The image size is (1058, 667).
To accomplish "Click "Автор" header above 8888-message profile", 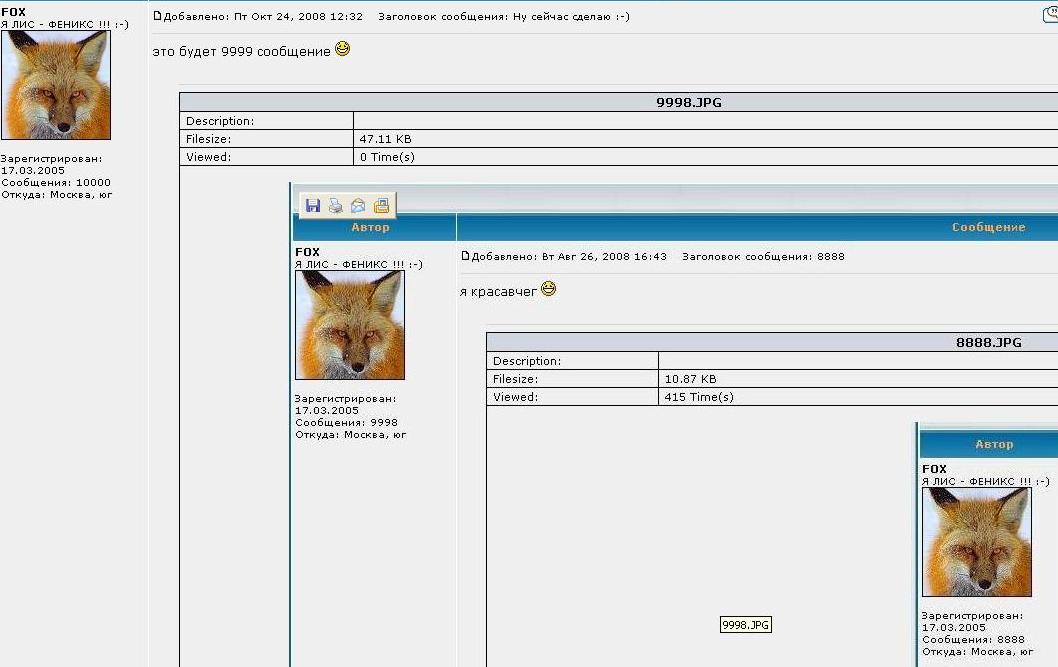I will tap(994, 444).
